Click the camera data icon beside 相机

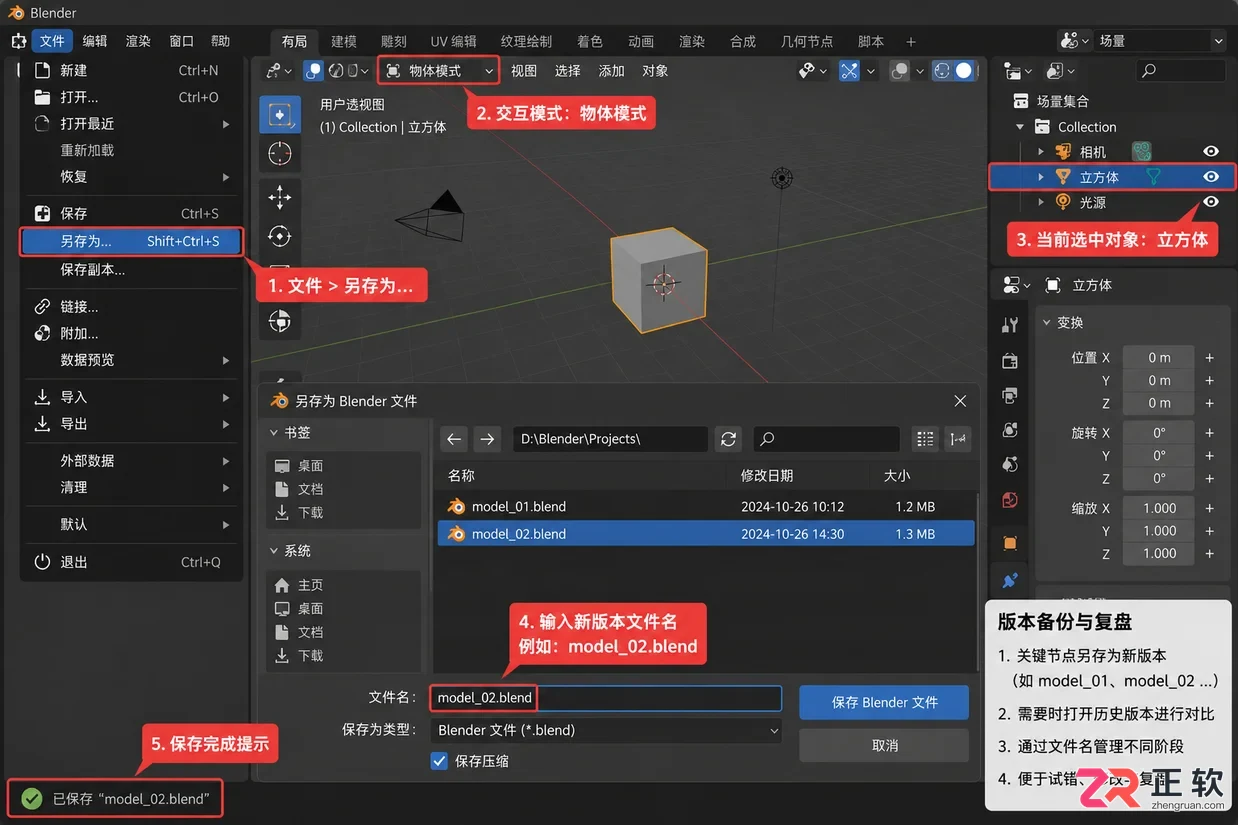pos(1142,151)
